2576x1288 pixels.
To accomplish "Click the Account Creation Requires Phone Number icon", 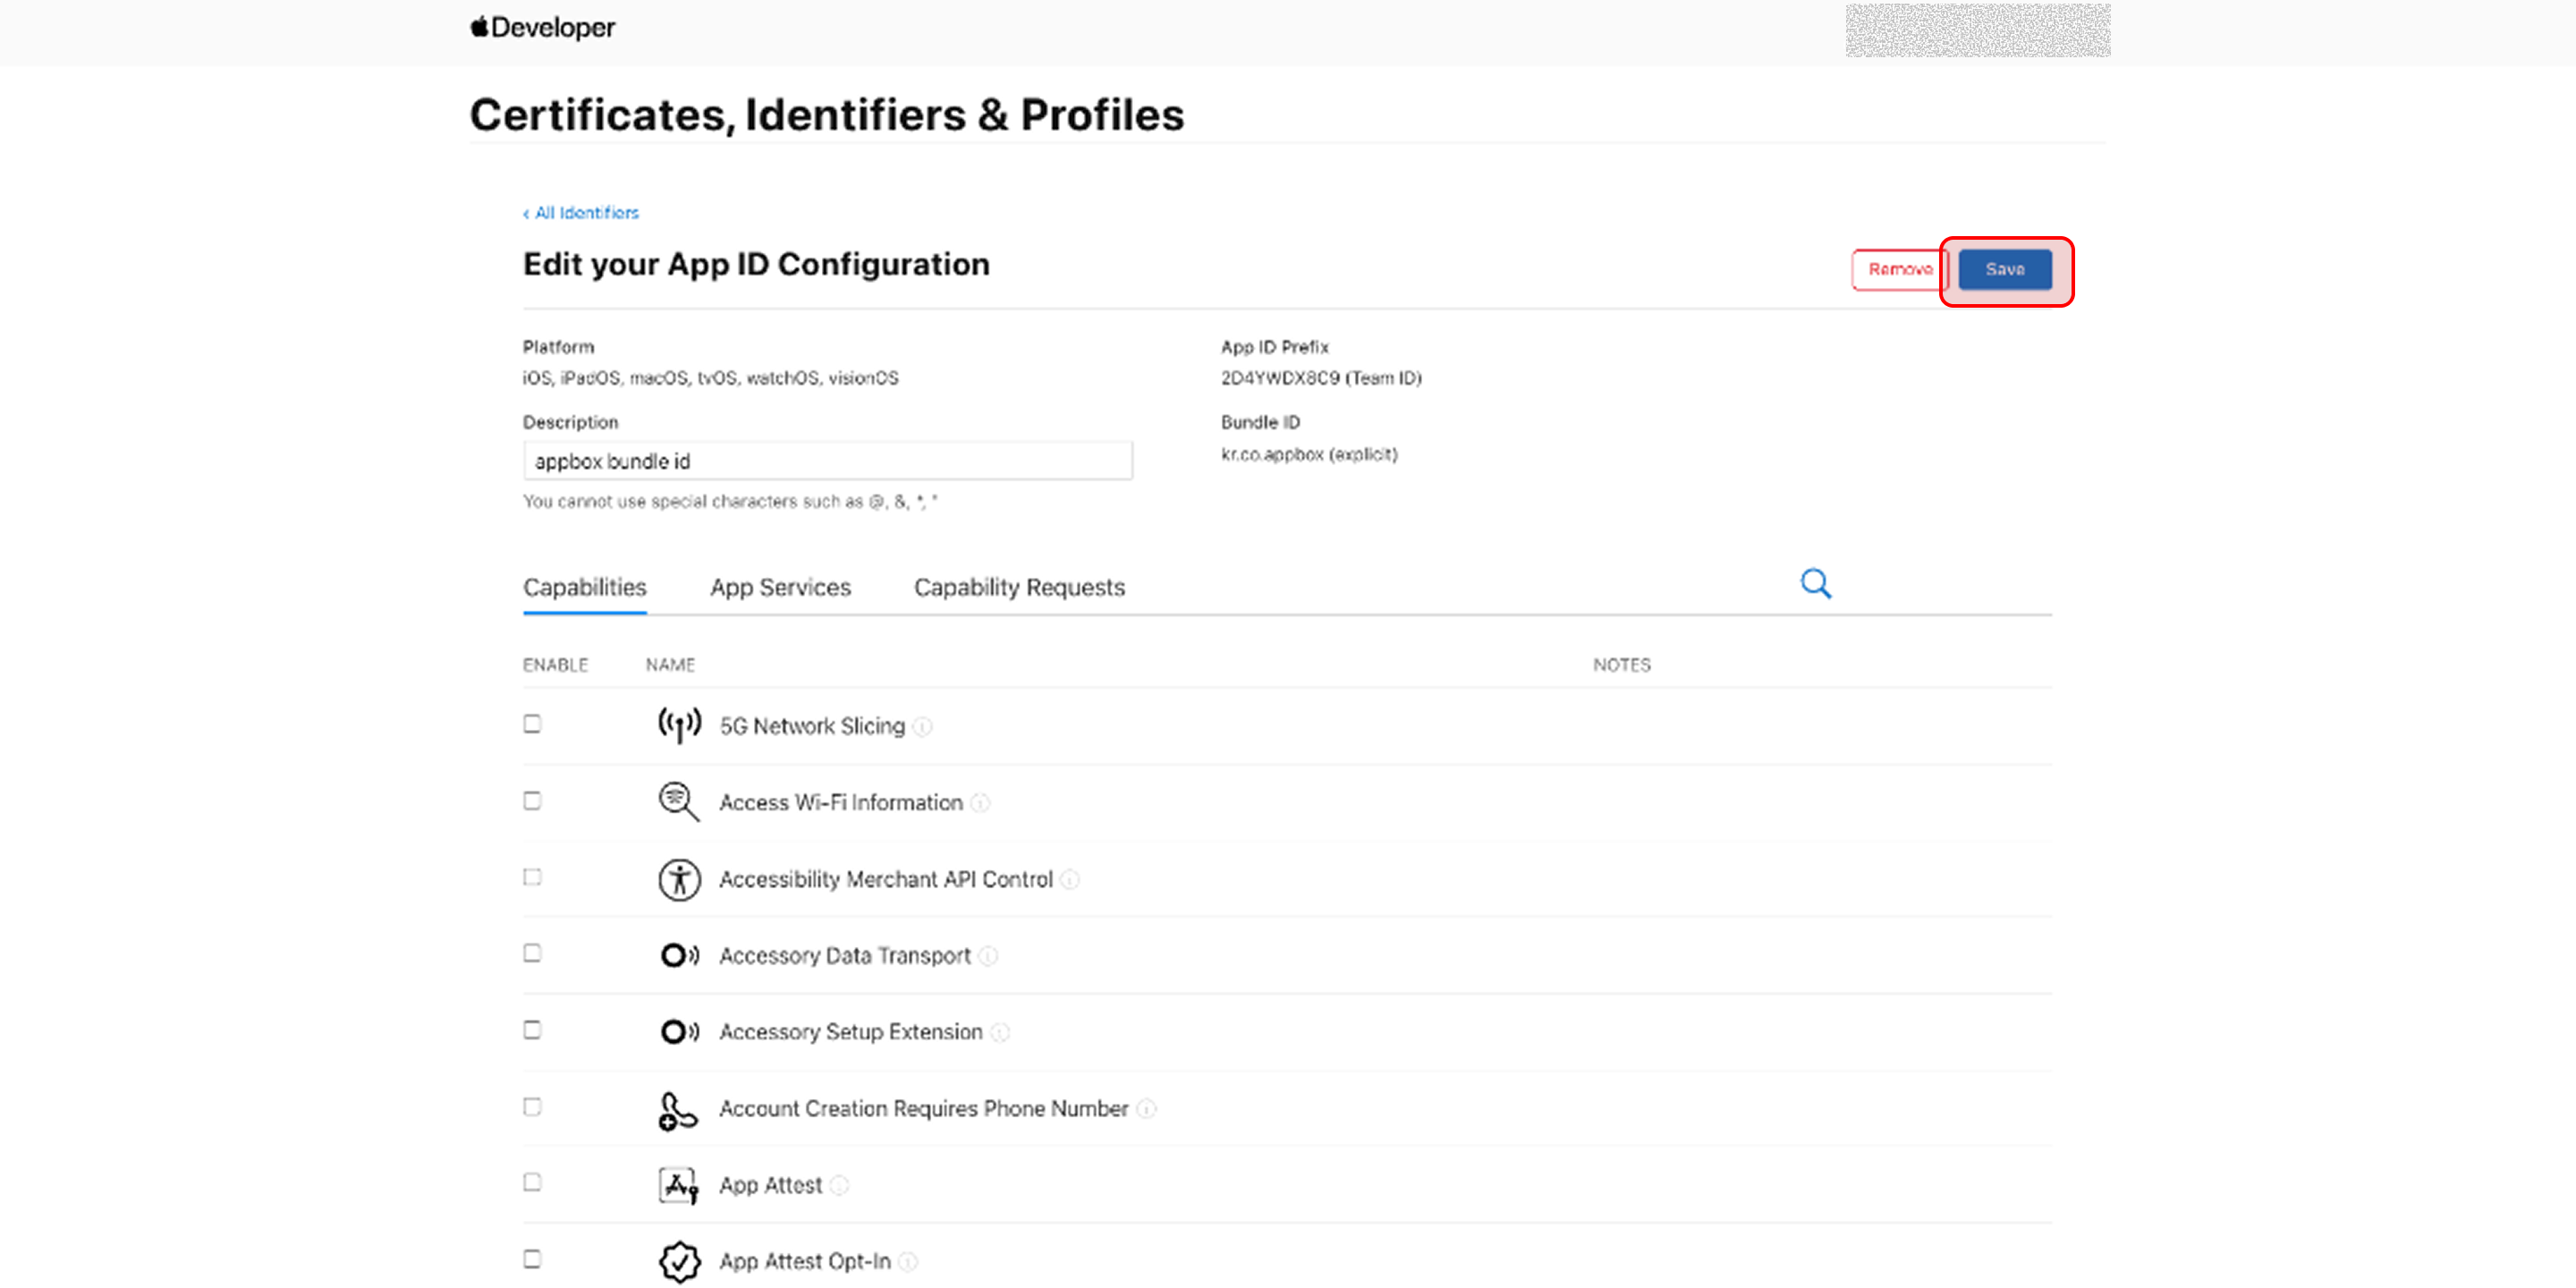I will (678, 1110).
